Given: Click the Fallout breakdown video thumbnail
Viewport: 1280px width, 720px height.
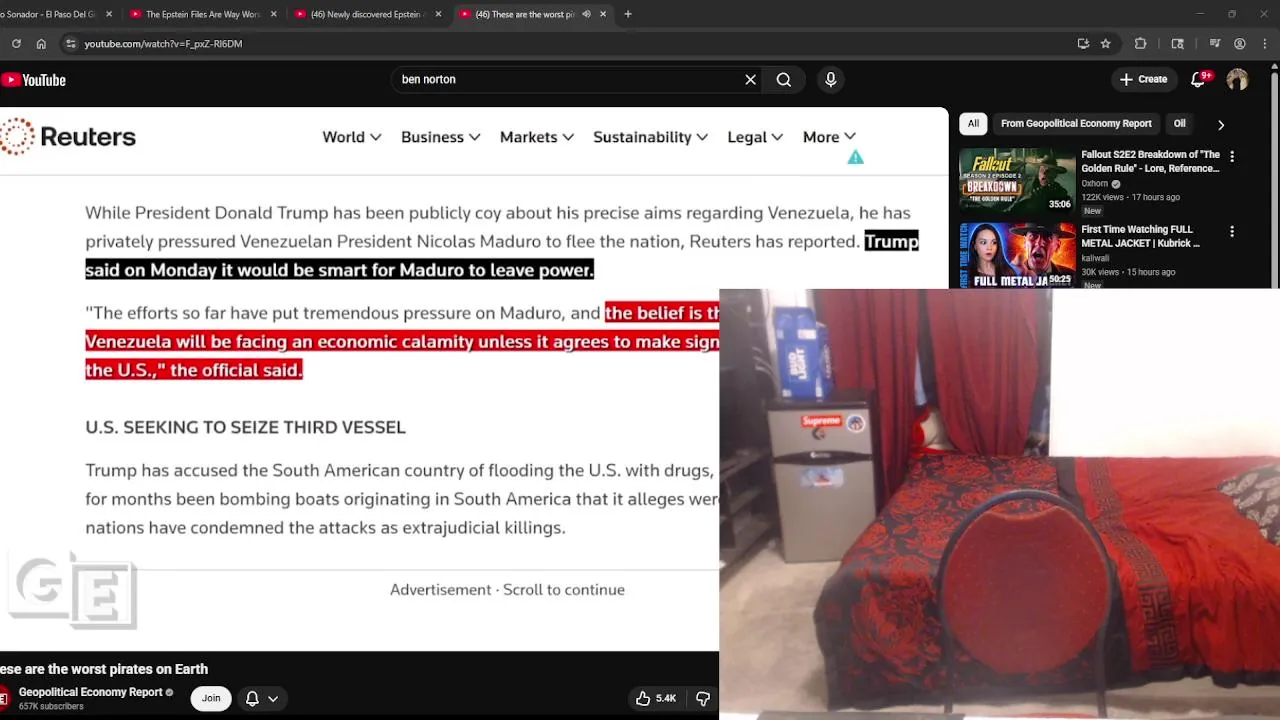Looking at the screenshot, I should click(1017, 179).
